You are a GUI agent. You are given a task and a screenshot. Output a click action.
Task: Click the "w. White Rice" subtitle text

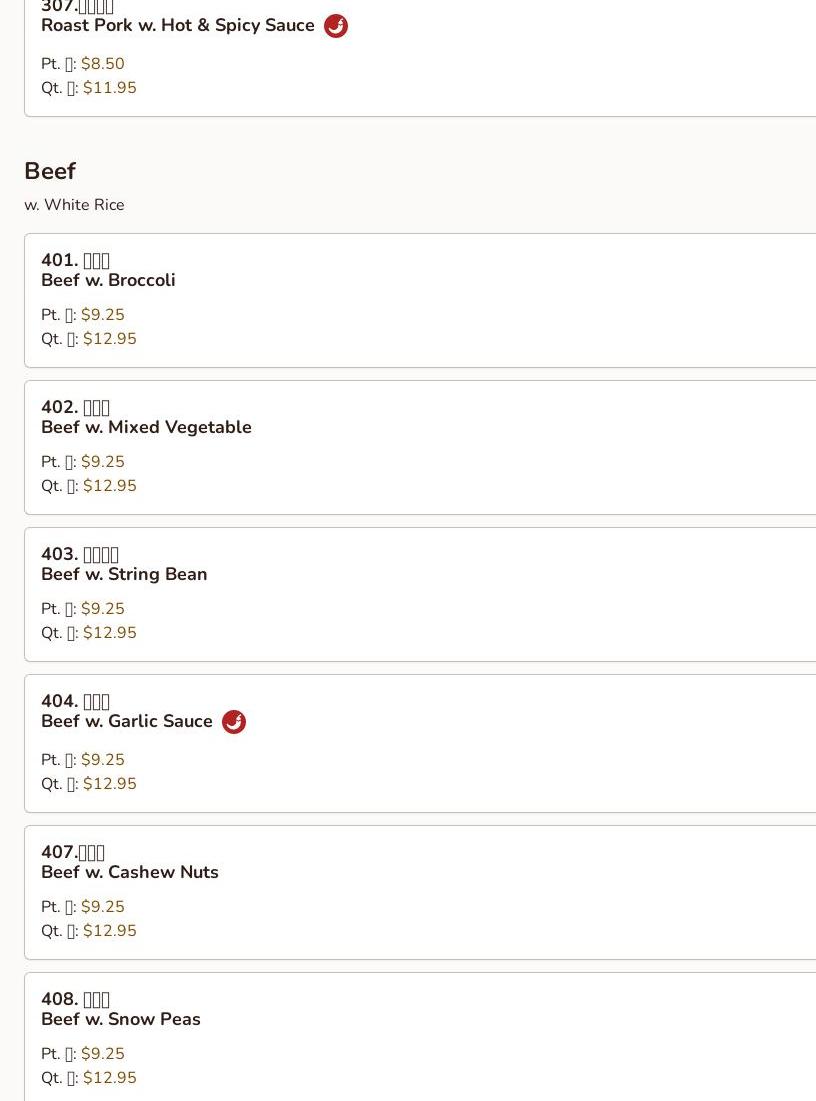point(74,205)
